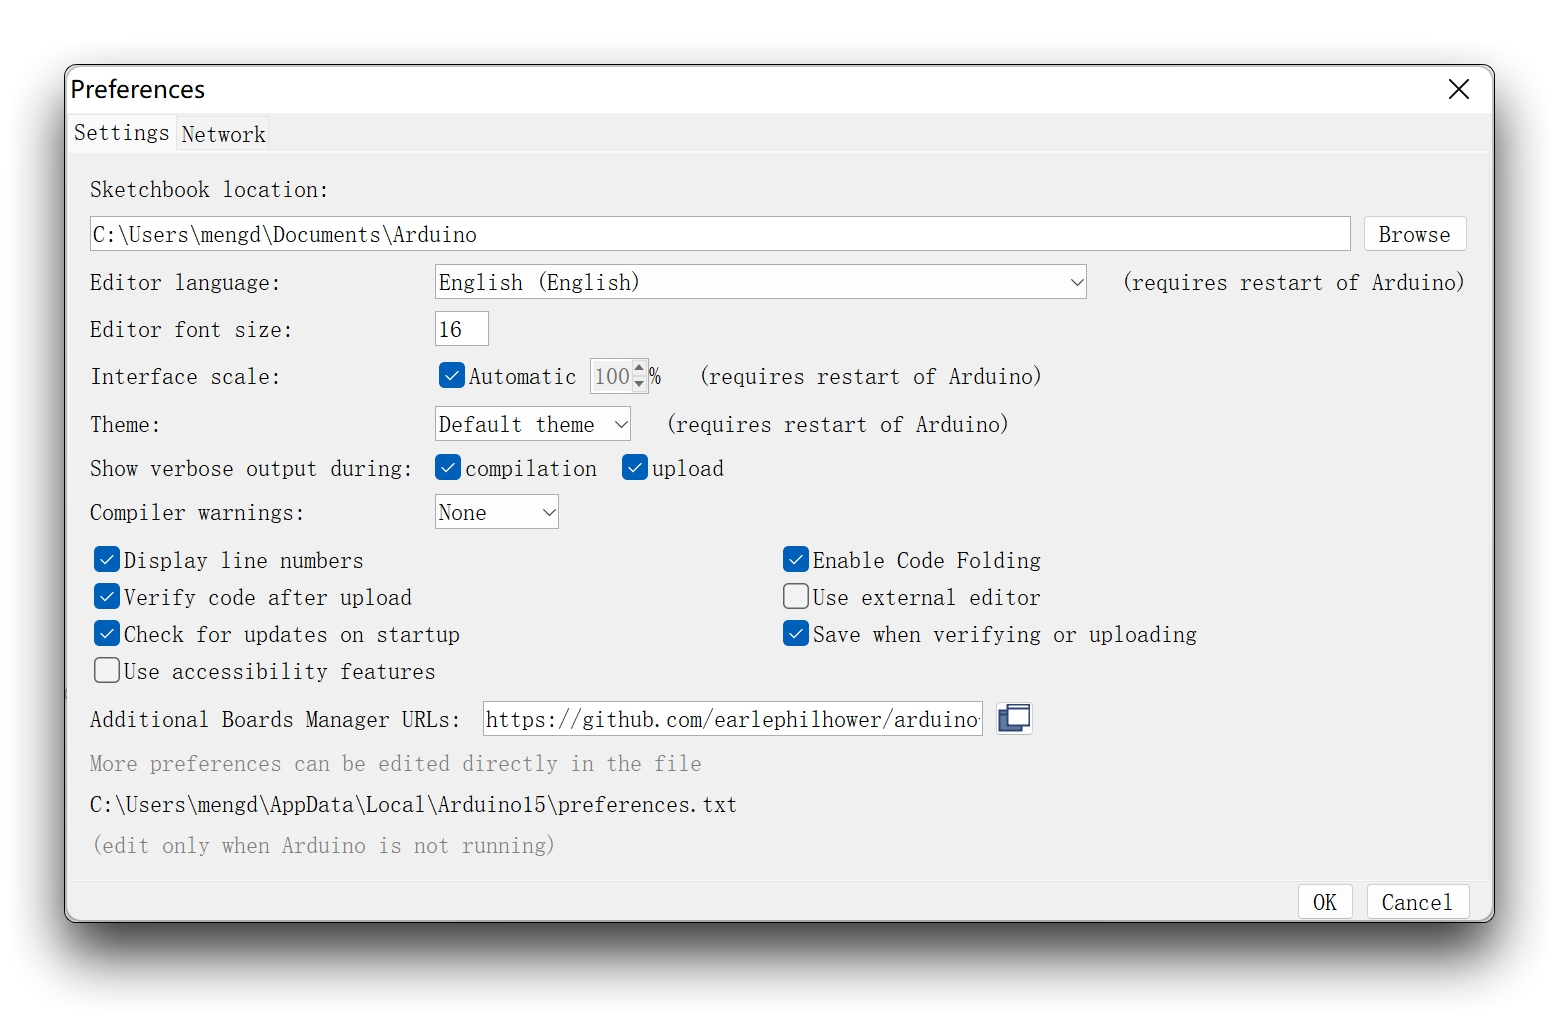Switch to the Network tab

224,134
